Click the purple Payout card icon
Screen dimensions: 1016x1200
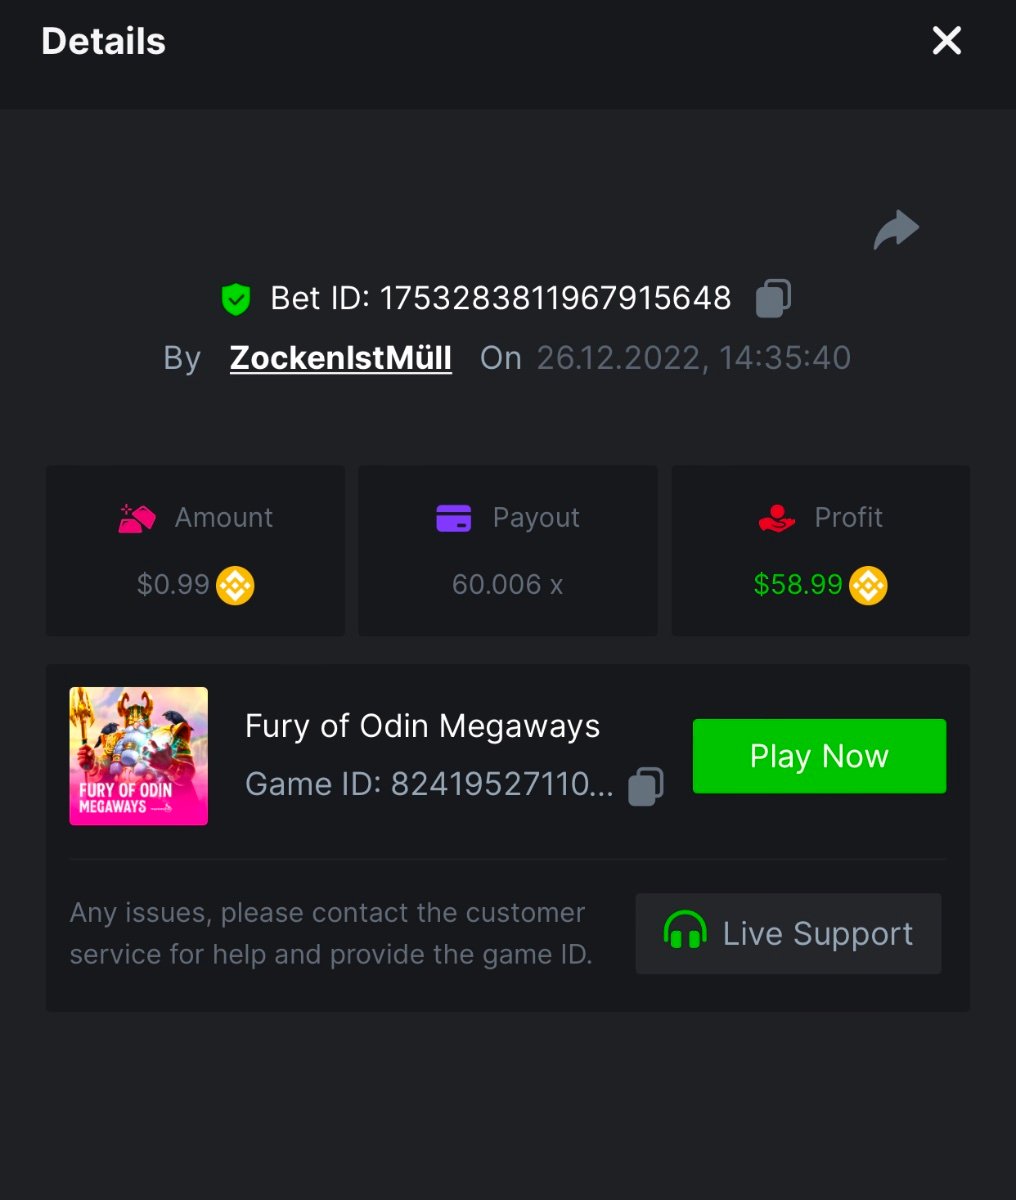pyautogui.click(x=454, y=518)
